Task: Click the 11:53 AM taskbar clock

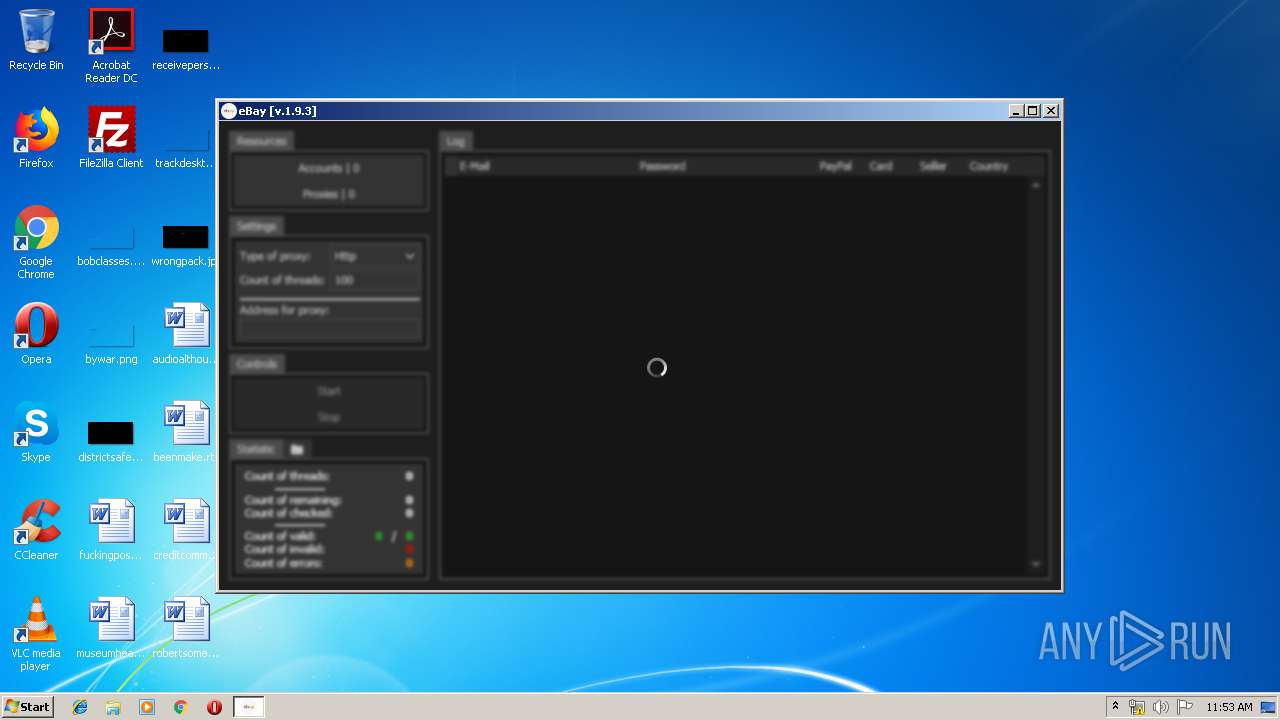Action: (1229, 707)
